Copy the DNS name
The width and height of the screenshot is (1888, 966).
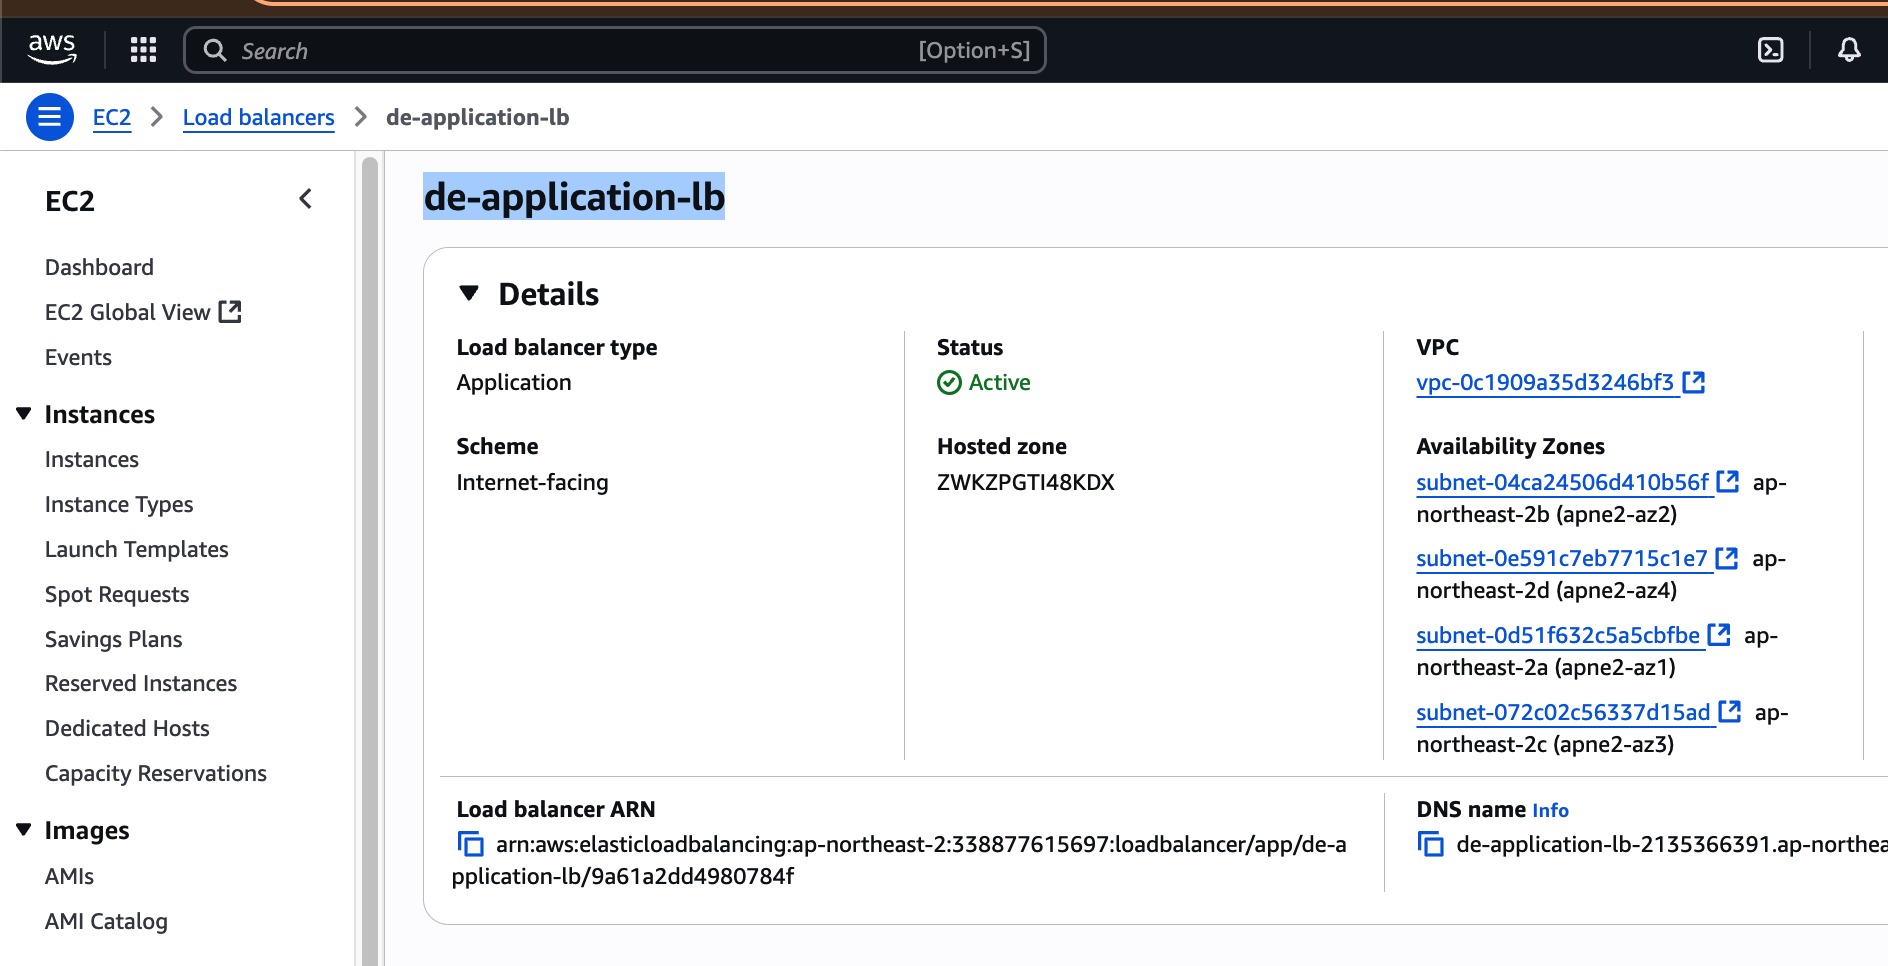(x=1430, y=845)
